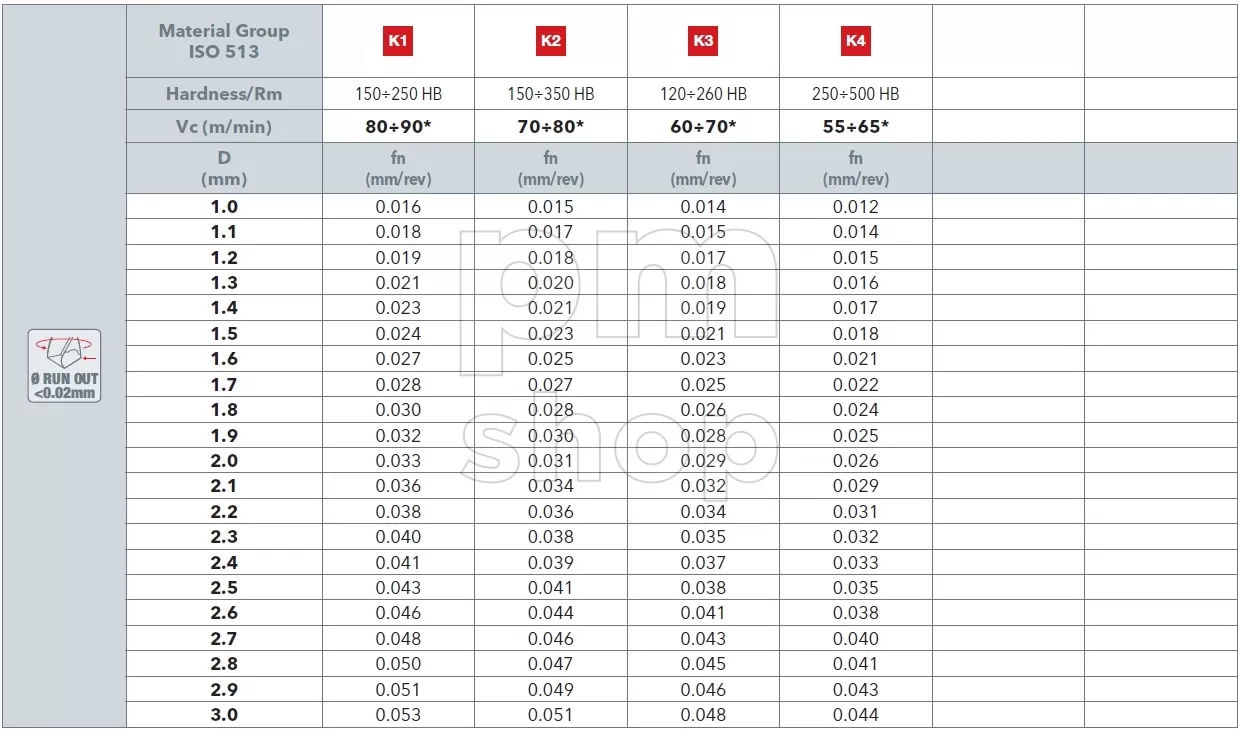Viewport: 1239px width, 730px height.
Task: Select the 80÷90* cutting speed value
Action: click(398, 127)
